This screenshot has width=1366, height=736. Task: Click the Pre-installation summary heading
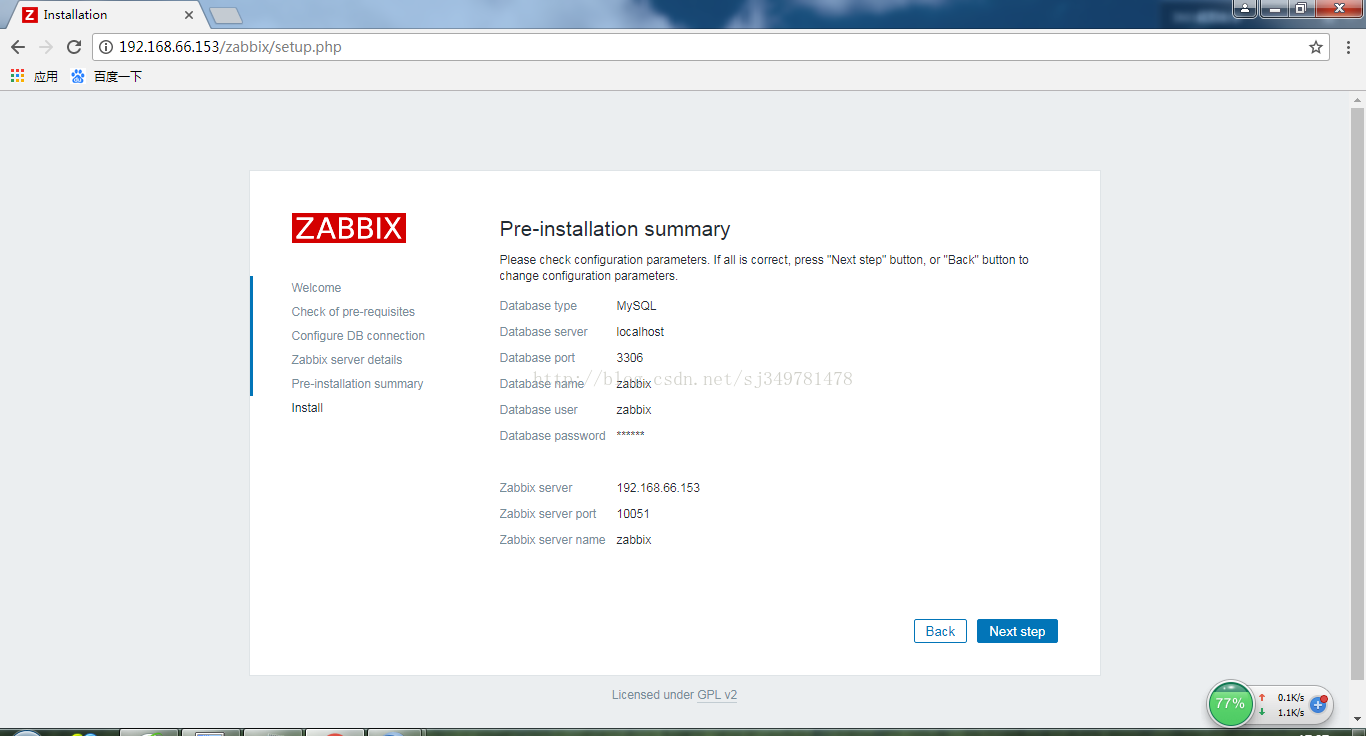point(615,229)
